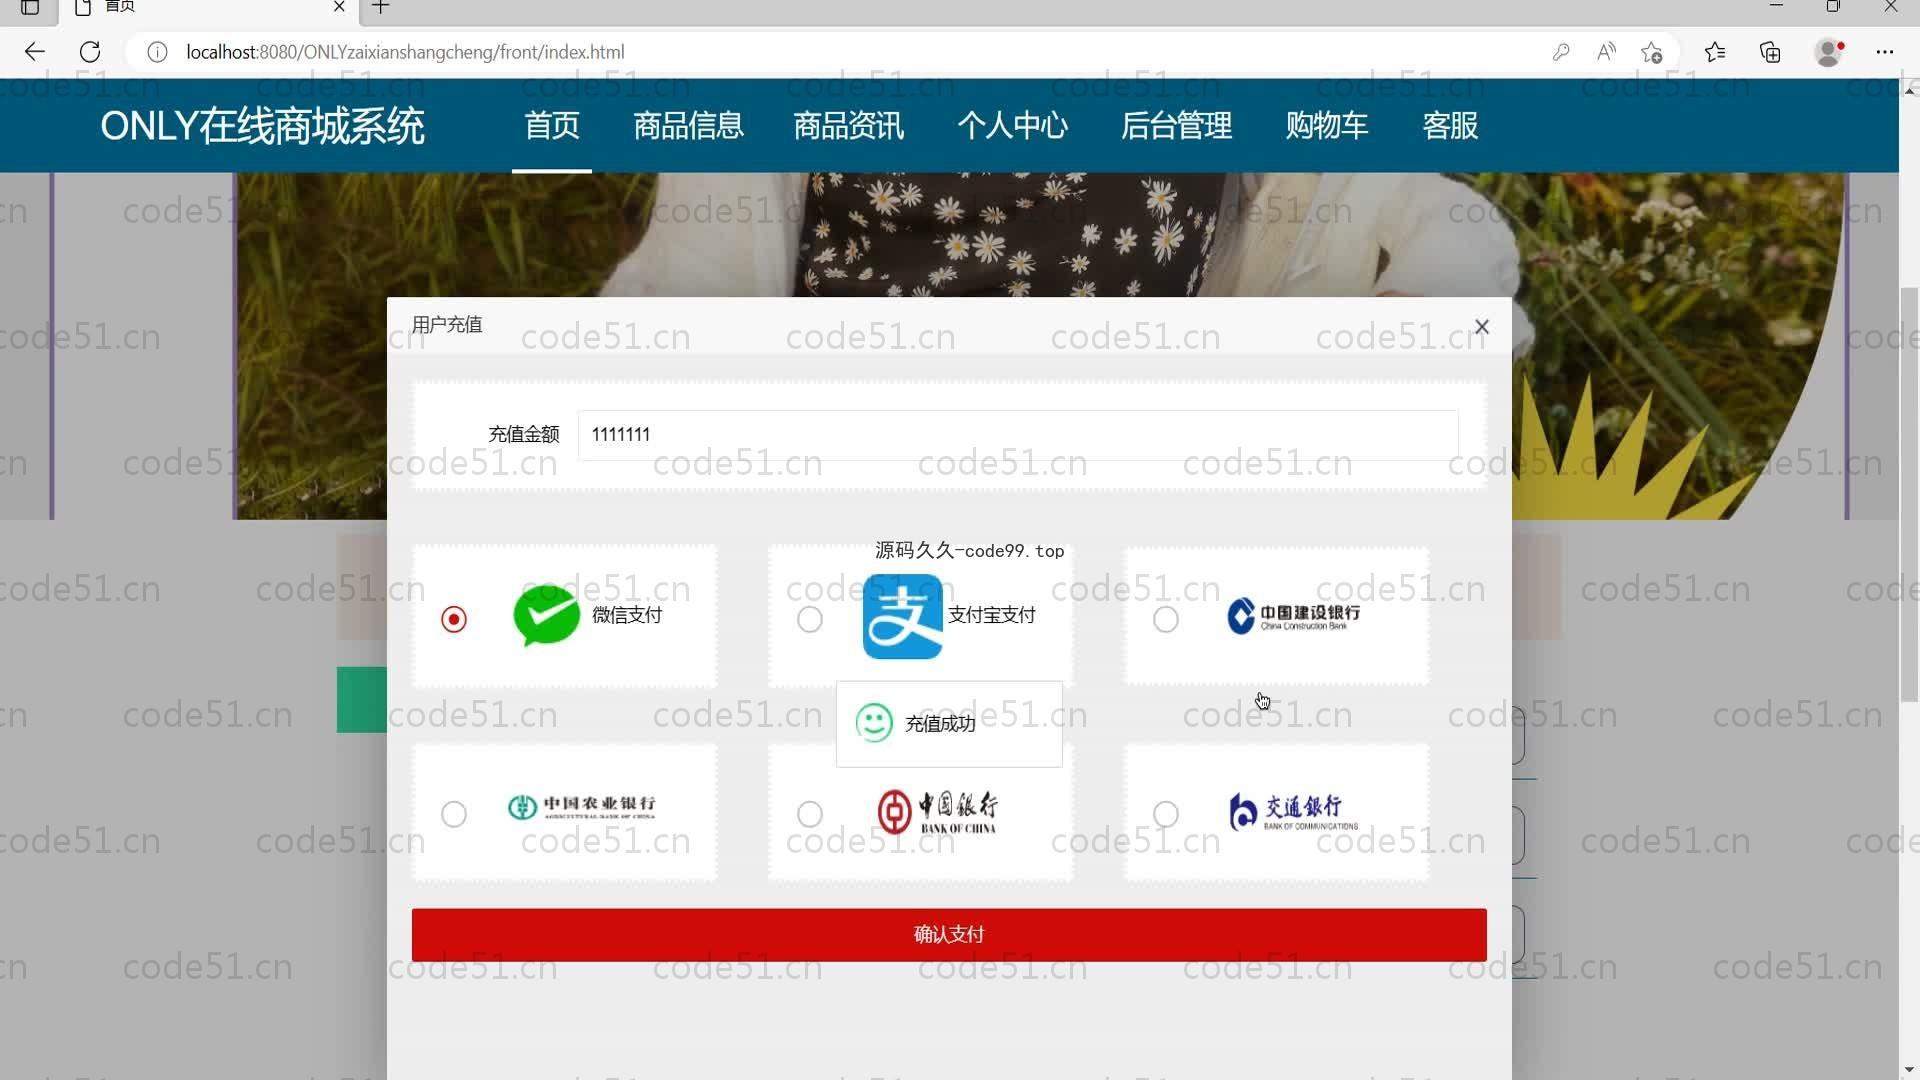This screenshot has width=1920, height=1080.
Task: Click the browser back arrow
Action: pyautogui.click(x=35, y=52)
